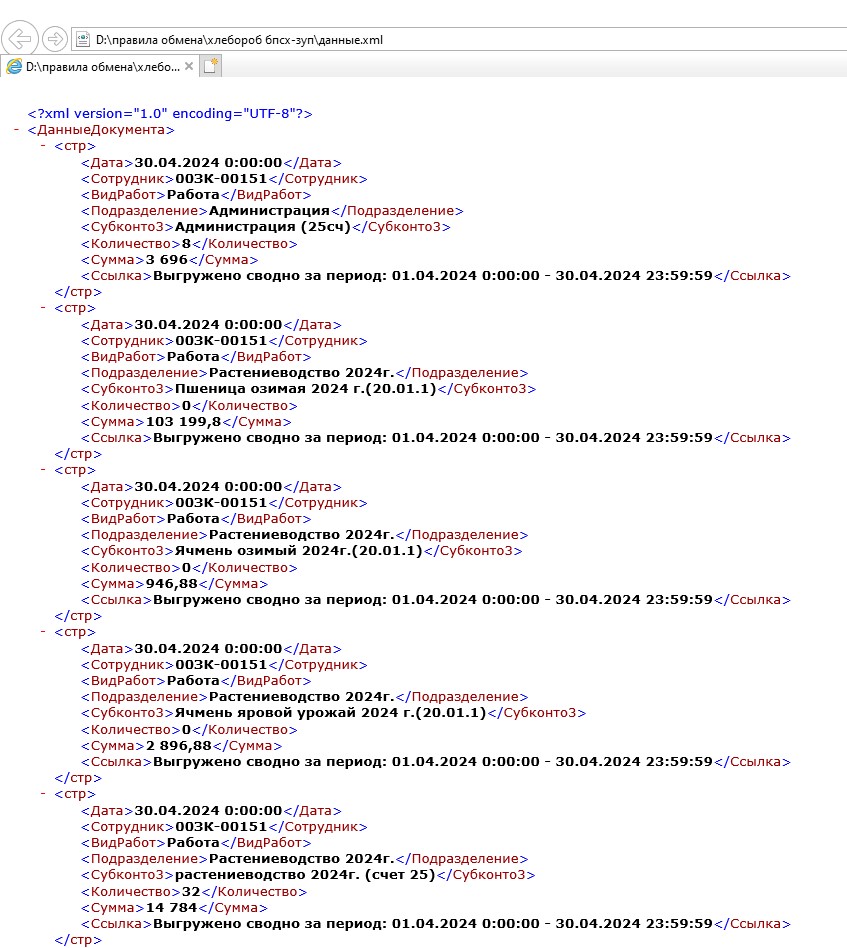The image size is (847, 948).
Task: Close the данные.xml tab
Action: pyautogui.click(x=188, y=67)
